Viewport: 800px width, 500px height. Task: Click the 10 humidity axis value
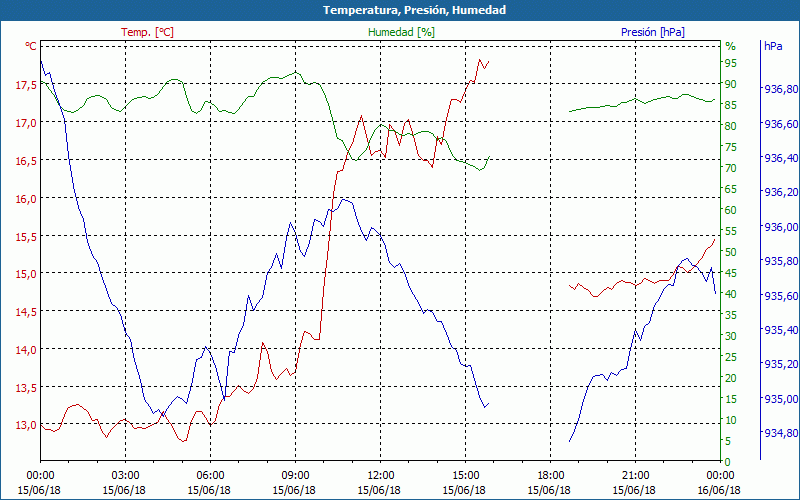coord(731,420)
